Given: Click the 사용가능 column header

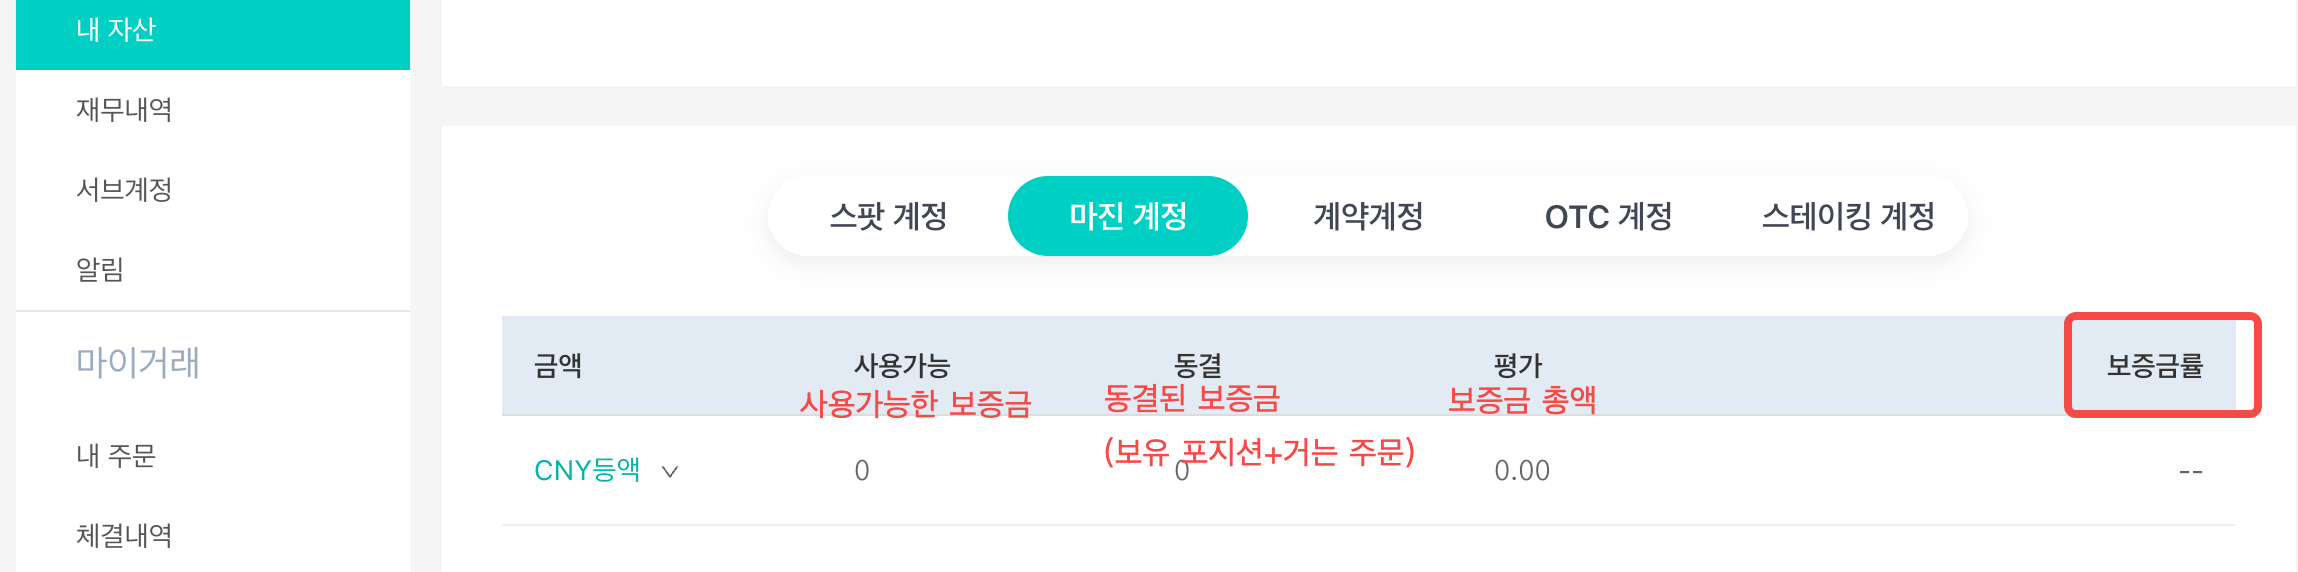Looking at the screenshot, I should (901, 365).
